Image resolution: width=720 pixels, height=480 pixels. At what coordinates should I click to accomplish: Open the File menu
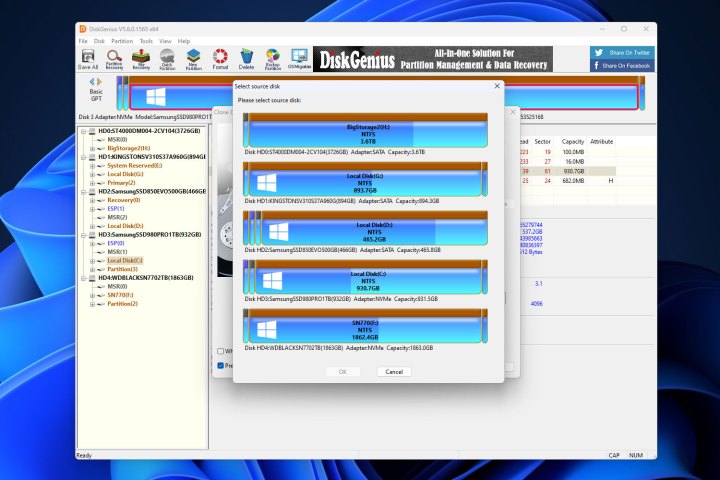(x=83, y=41)
